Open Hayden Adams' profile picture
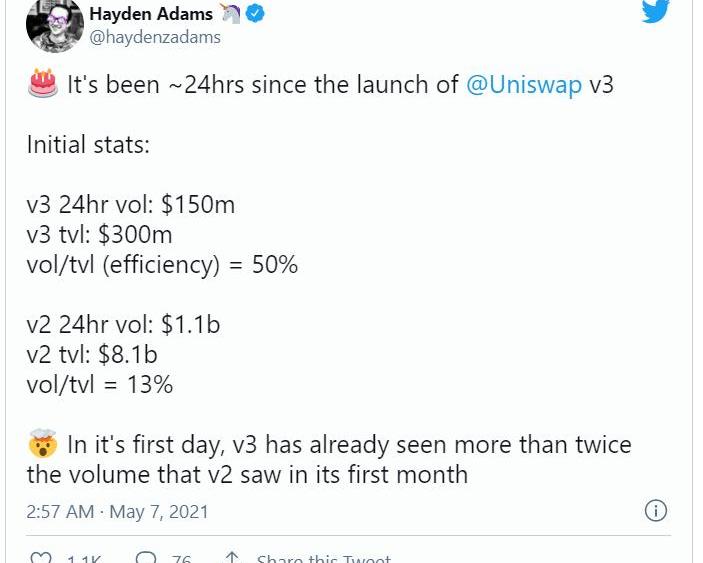The height and width of the screenshot is (563, 703). pos(54,24)
